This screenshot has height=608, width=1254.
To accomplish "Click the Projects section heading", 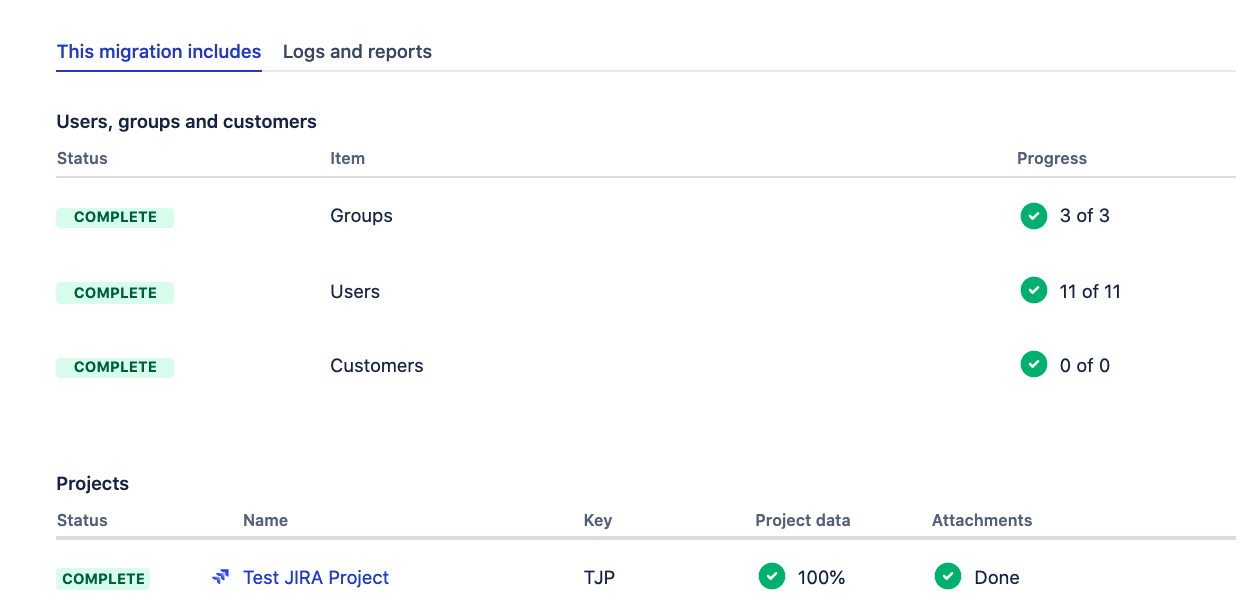I will [93, 484].
